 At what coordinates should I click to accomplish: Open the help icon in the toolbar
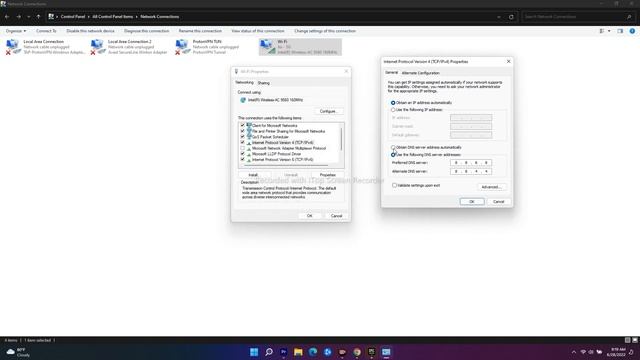pos(632,31)
